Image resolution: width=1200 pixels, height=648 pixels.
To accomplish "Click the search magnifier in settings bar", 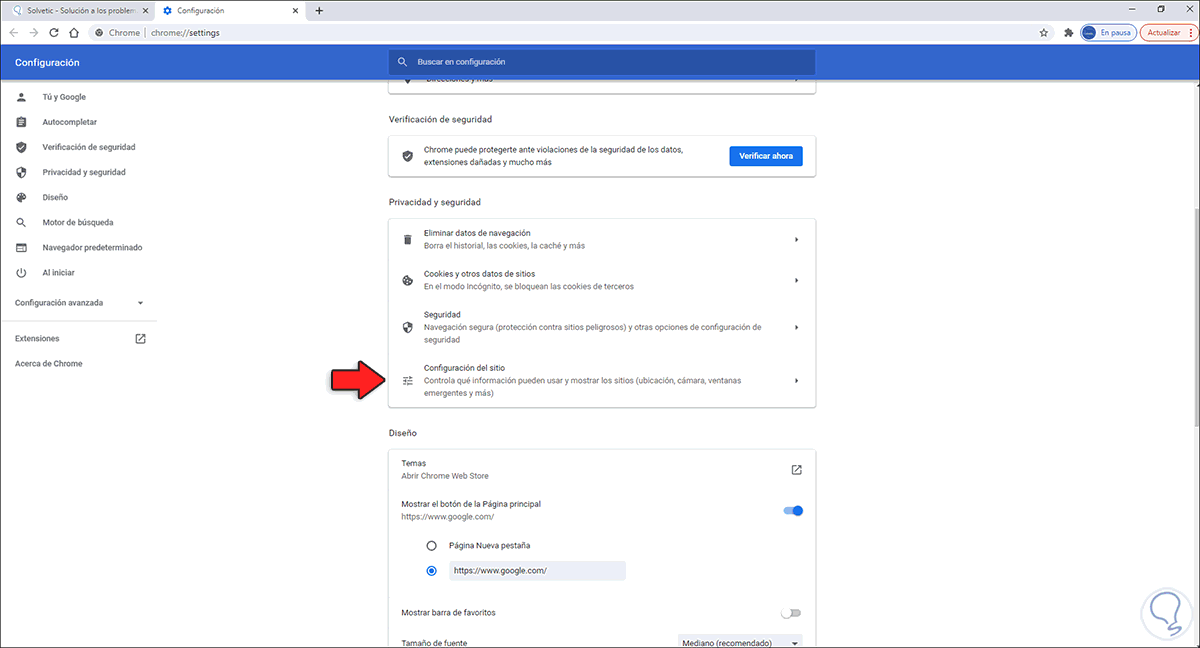I will tap(402, 62).
